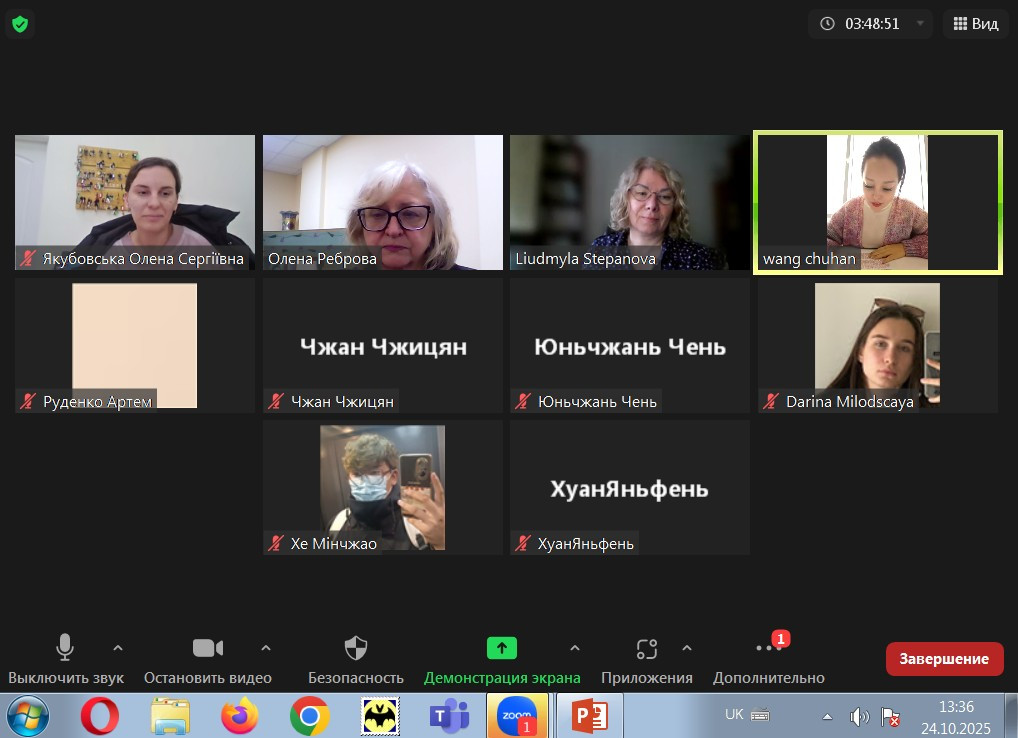The image size is (1018, 738).
Task: Open Firefox from taskbar
Action: 239,716
